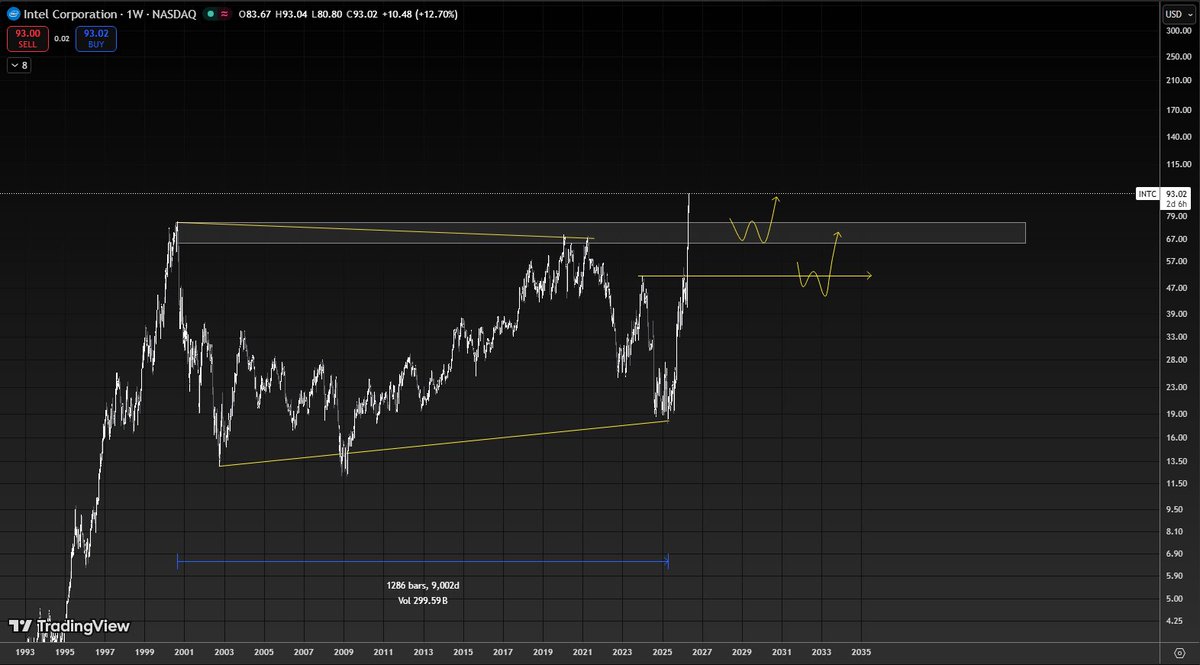Click the 2017 label on time axis
The width and height of the screenshot is (1200, 665).
(x=503, y=651)
